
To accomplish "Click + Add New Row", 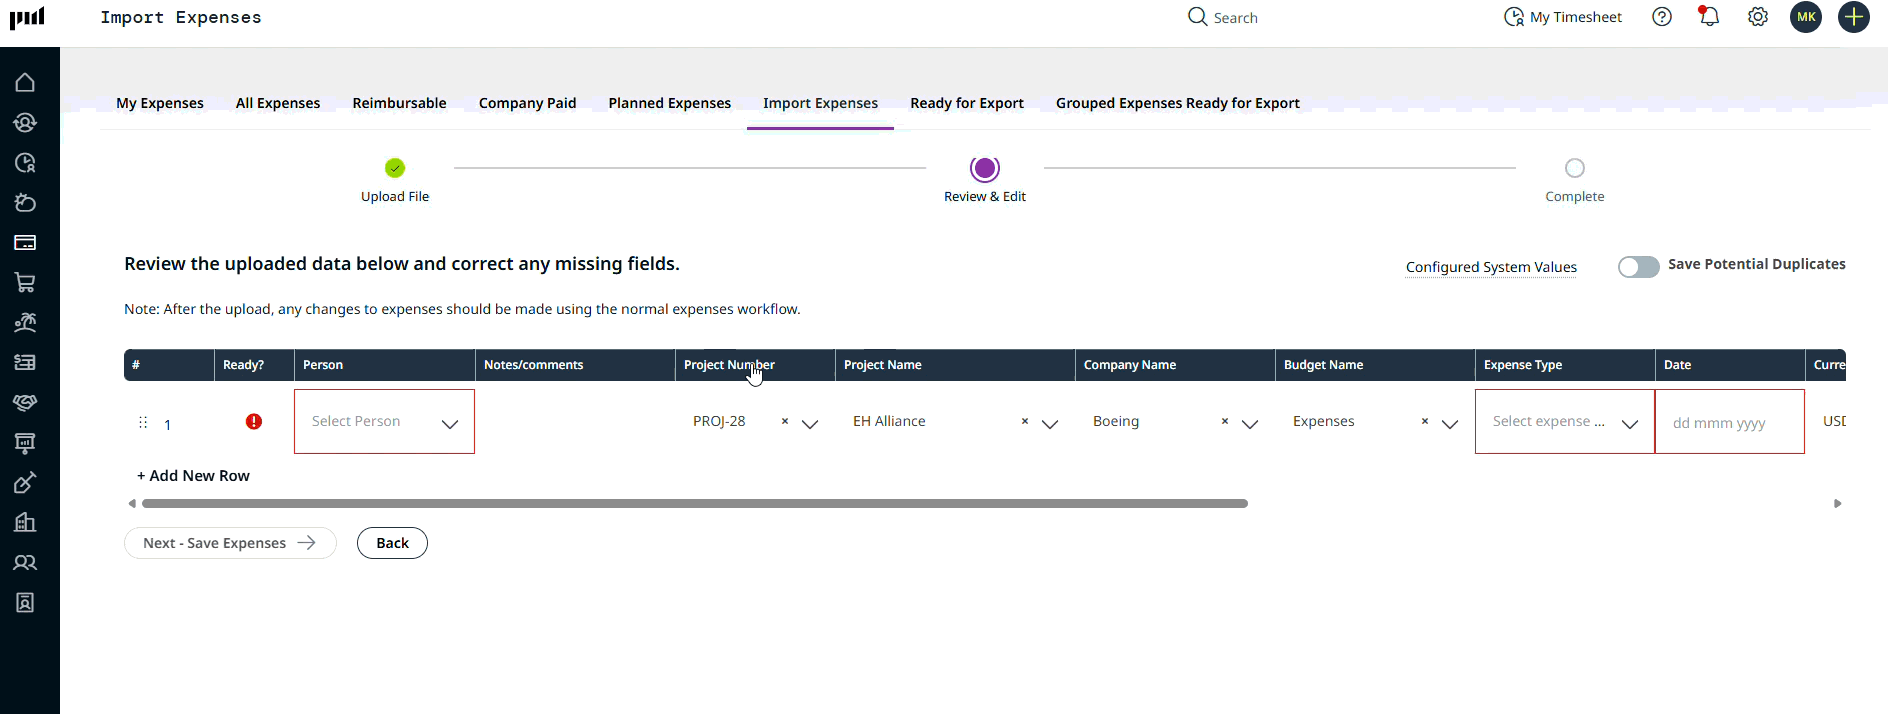I will pyautogui.click(x=193, y=476).
